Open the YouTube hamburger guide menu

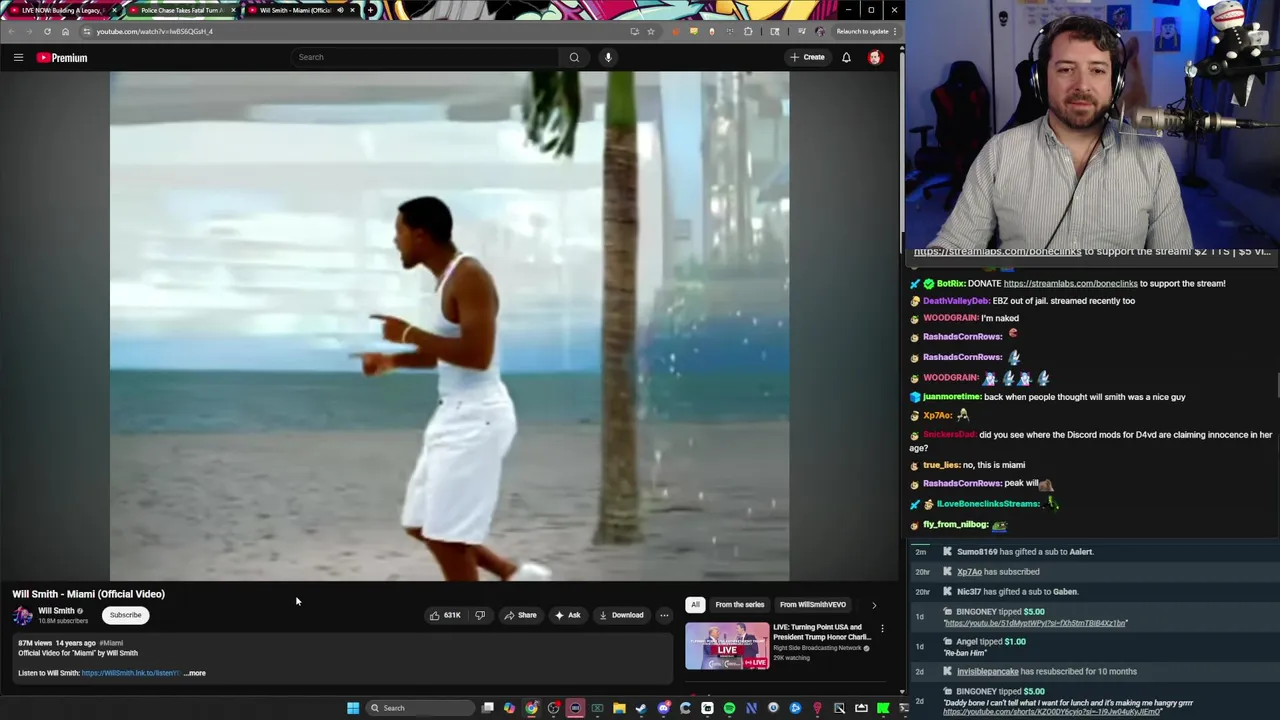(x=18, y=57)
